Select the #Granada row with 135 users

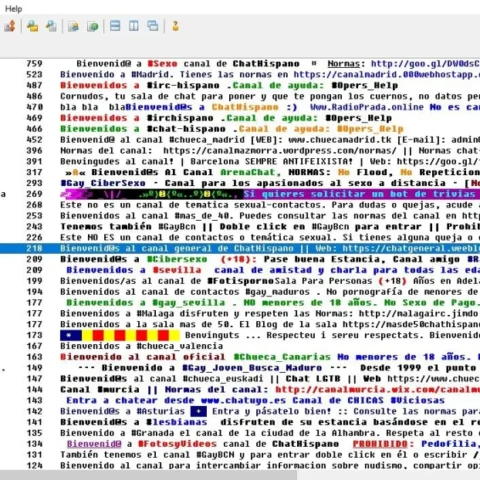point(240,433)
